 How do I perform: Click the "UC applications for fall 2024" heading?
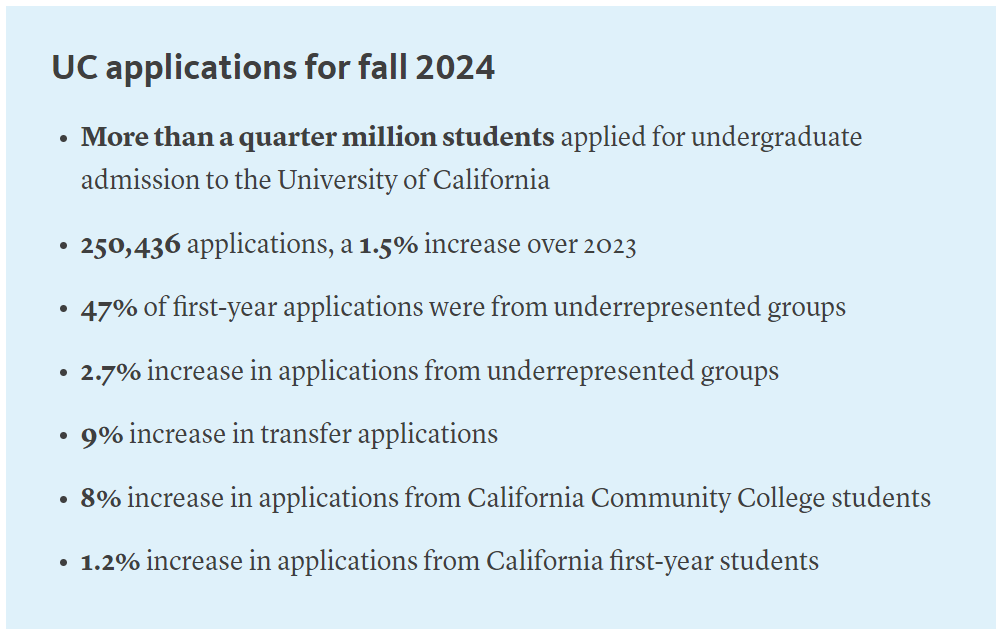click(273, 68)
